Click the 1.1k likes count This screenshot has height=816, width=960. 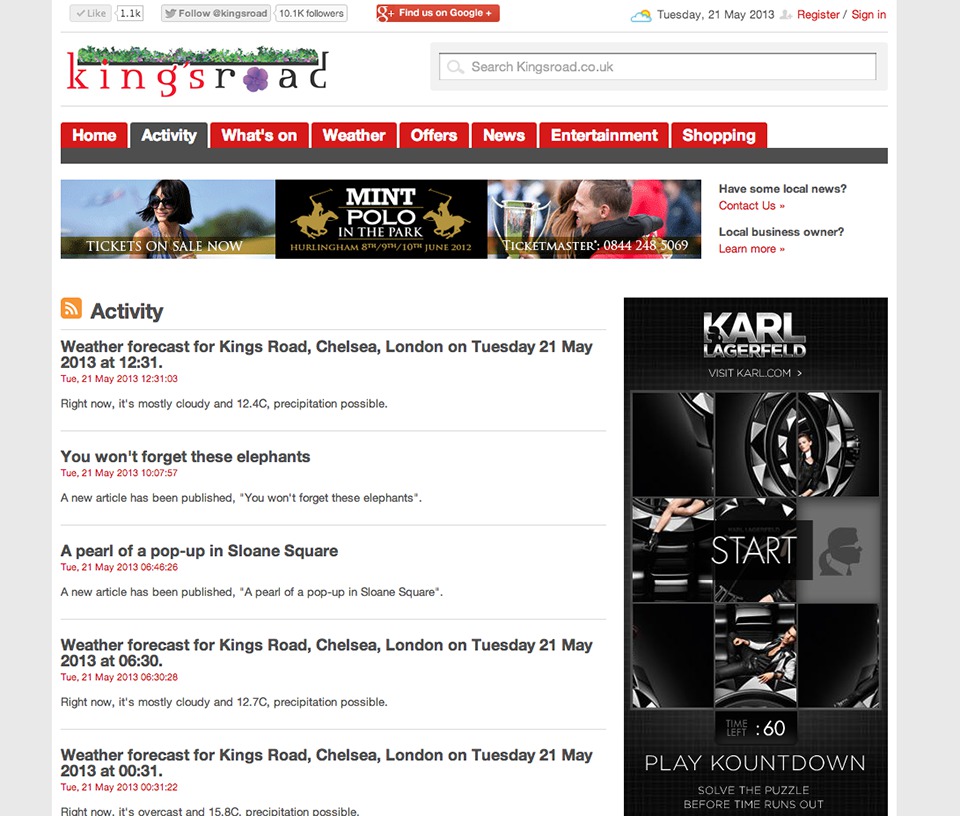click(130, 13)
